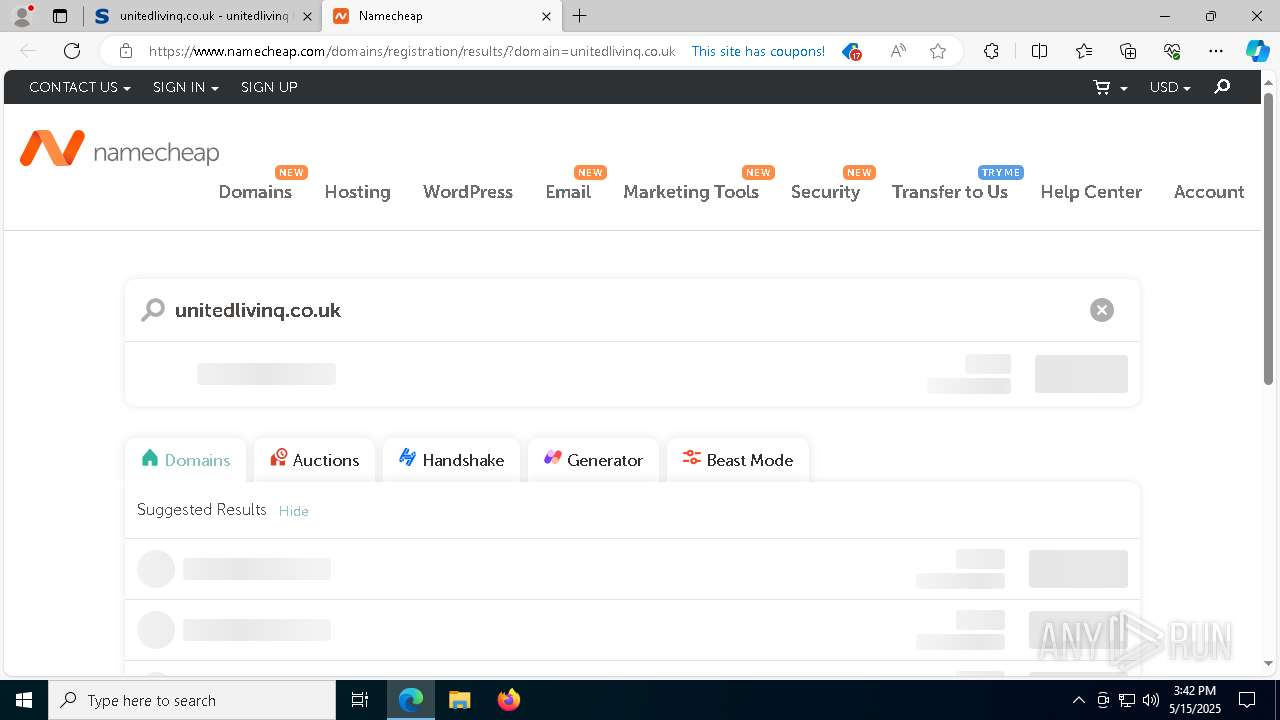This screenshot has width=1280, height=720.
Task: Open the browser Extensions icon
Action: (x=991, y=51)
